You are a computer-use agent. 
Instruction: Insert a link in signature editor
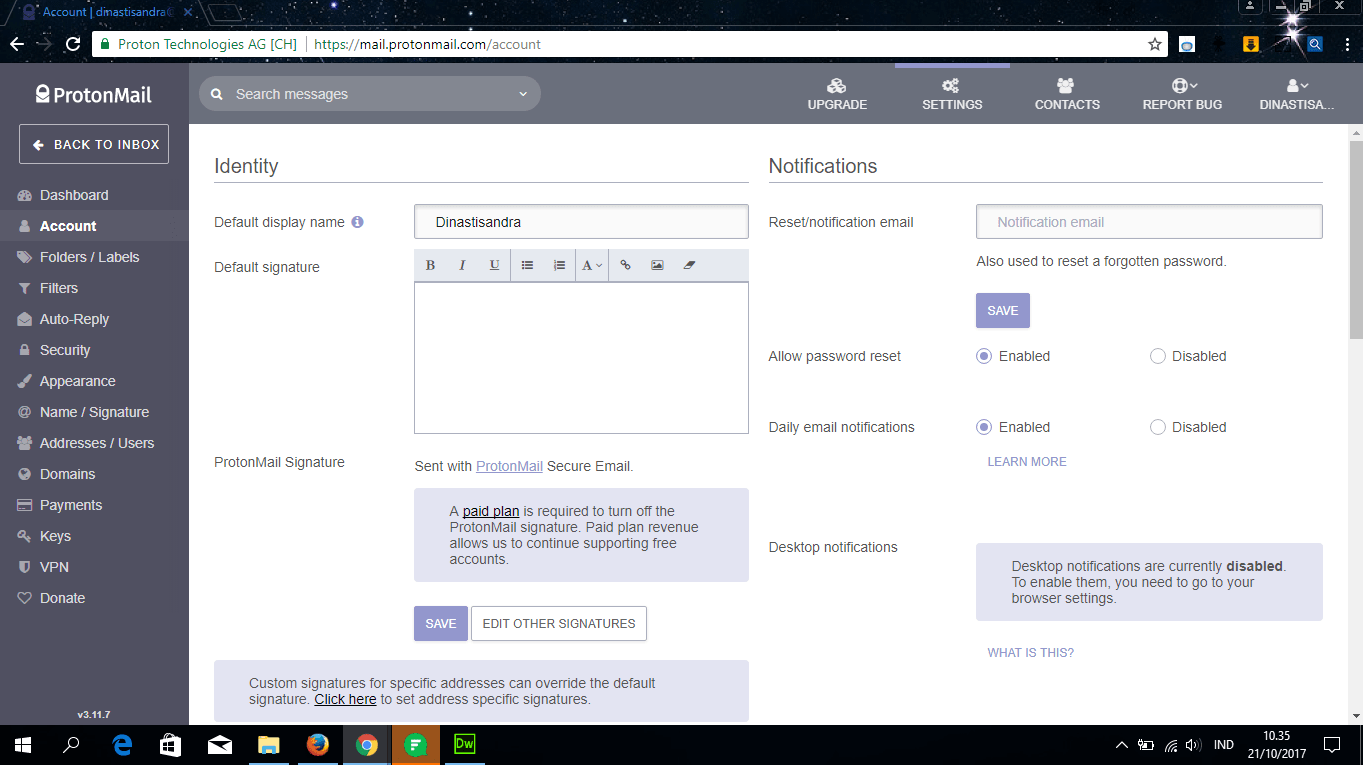pyautogui.click(x=625, y=265)
